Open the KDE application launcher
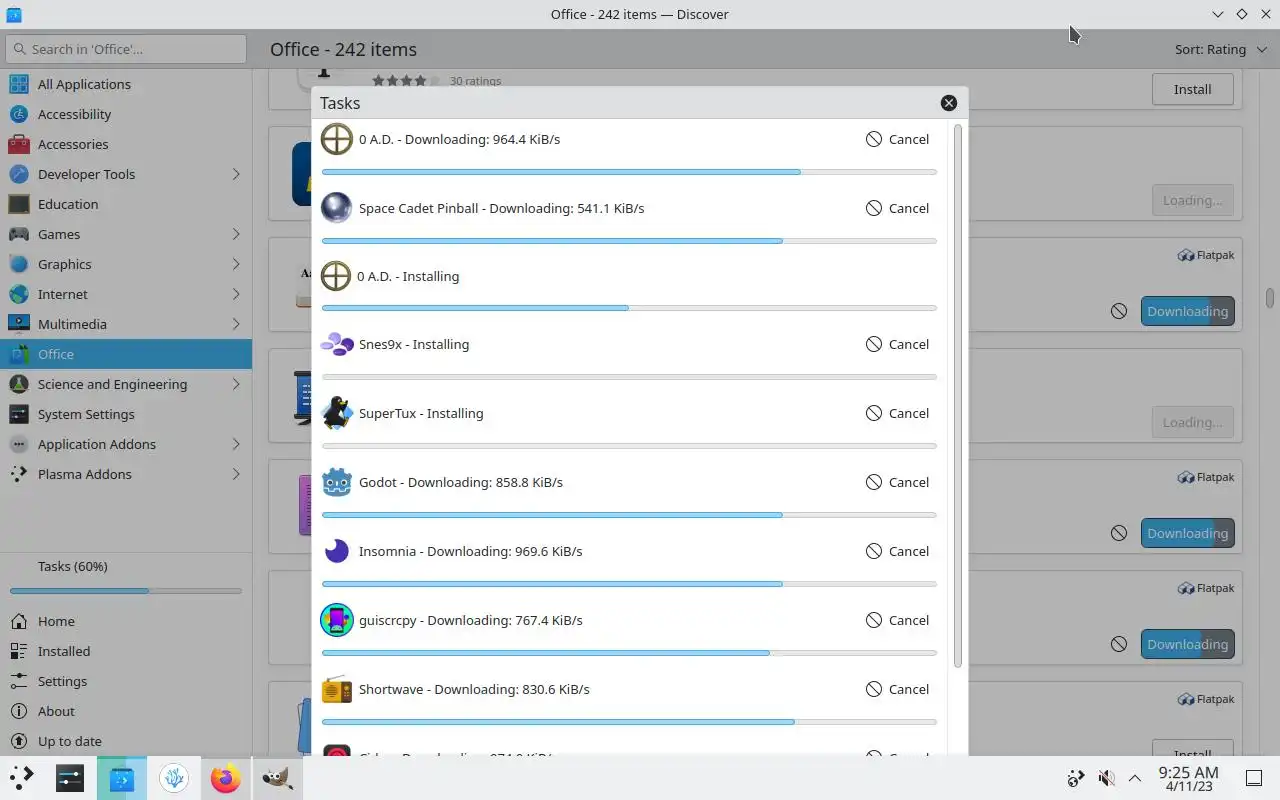Image resolution: width=1280 pixels, height=800 pixels. pyautogui.click(x=22, y=778)
